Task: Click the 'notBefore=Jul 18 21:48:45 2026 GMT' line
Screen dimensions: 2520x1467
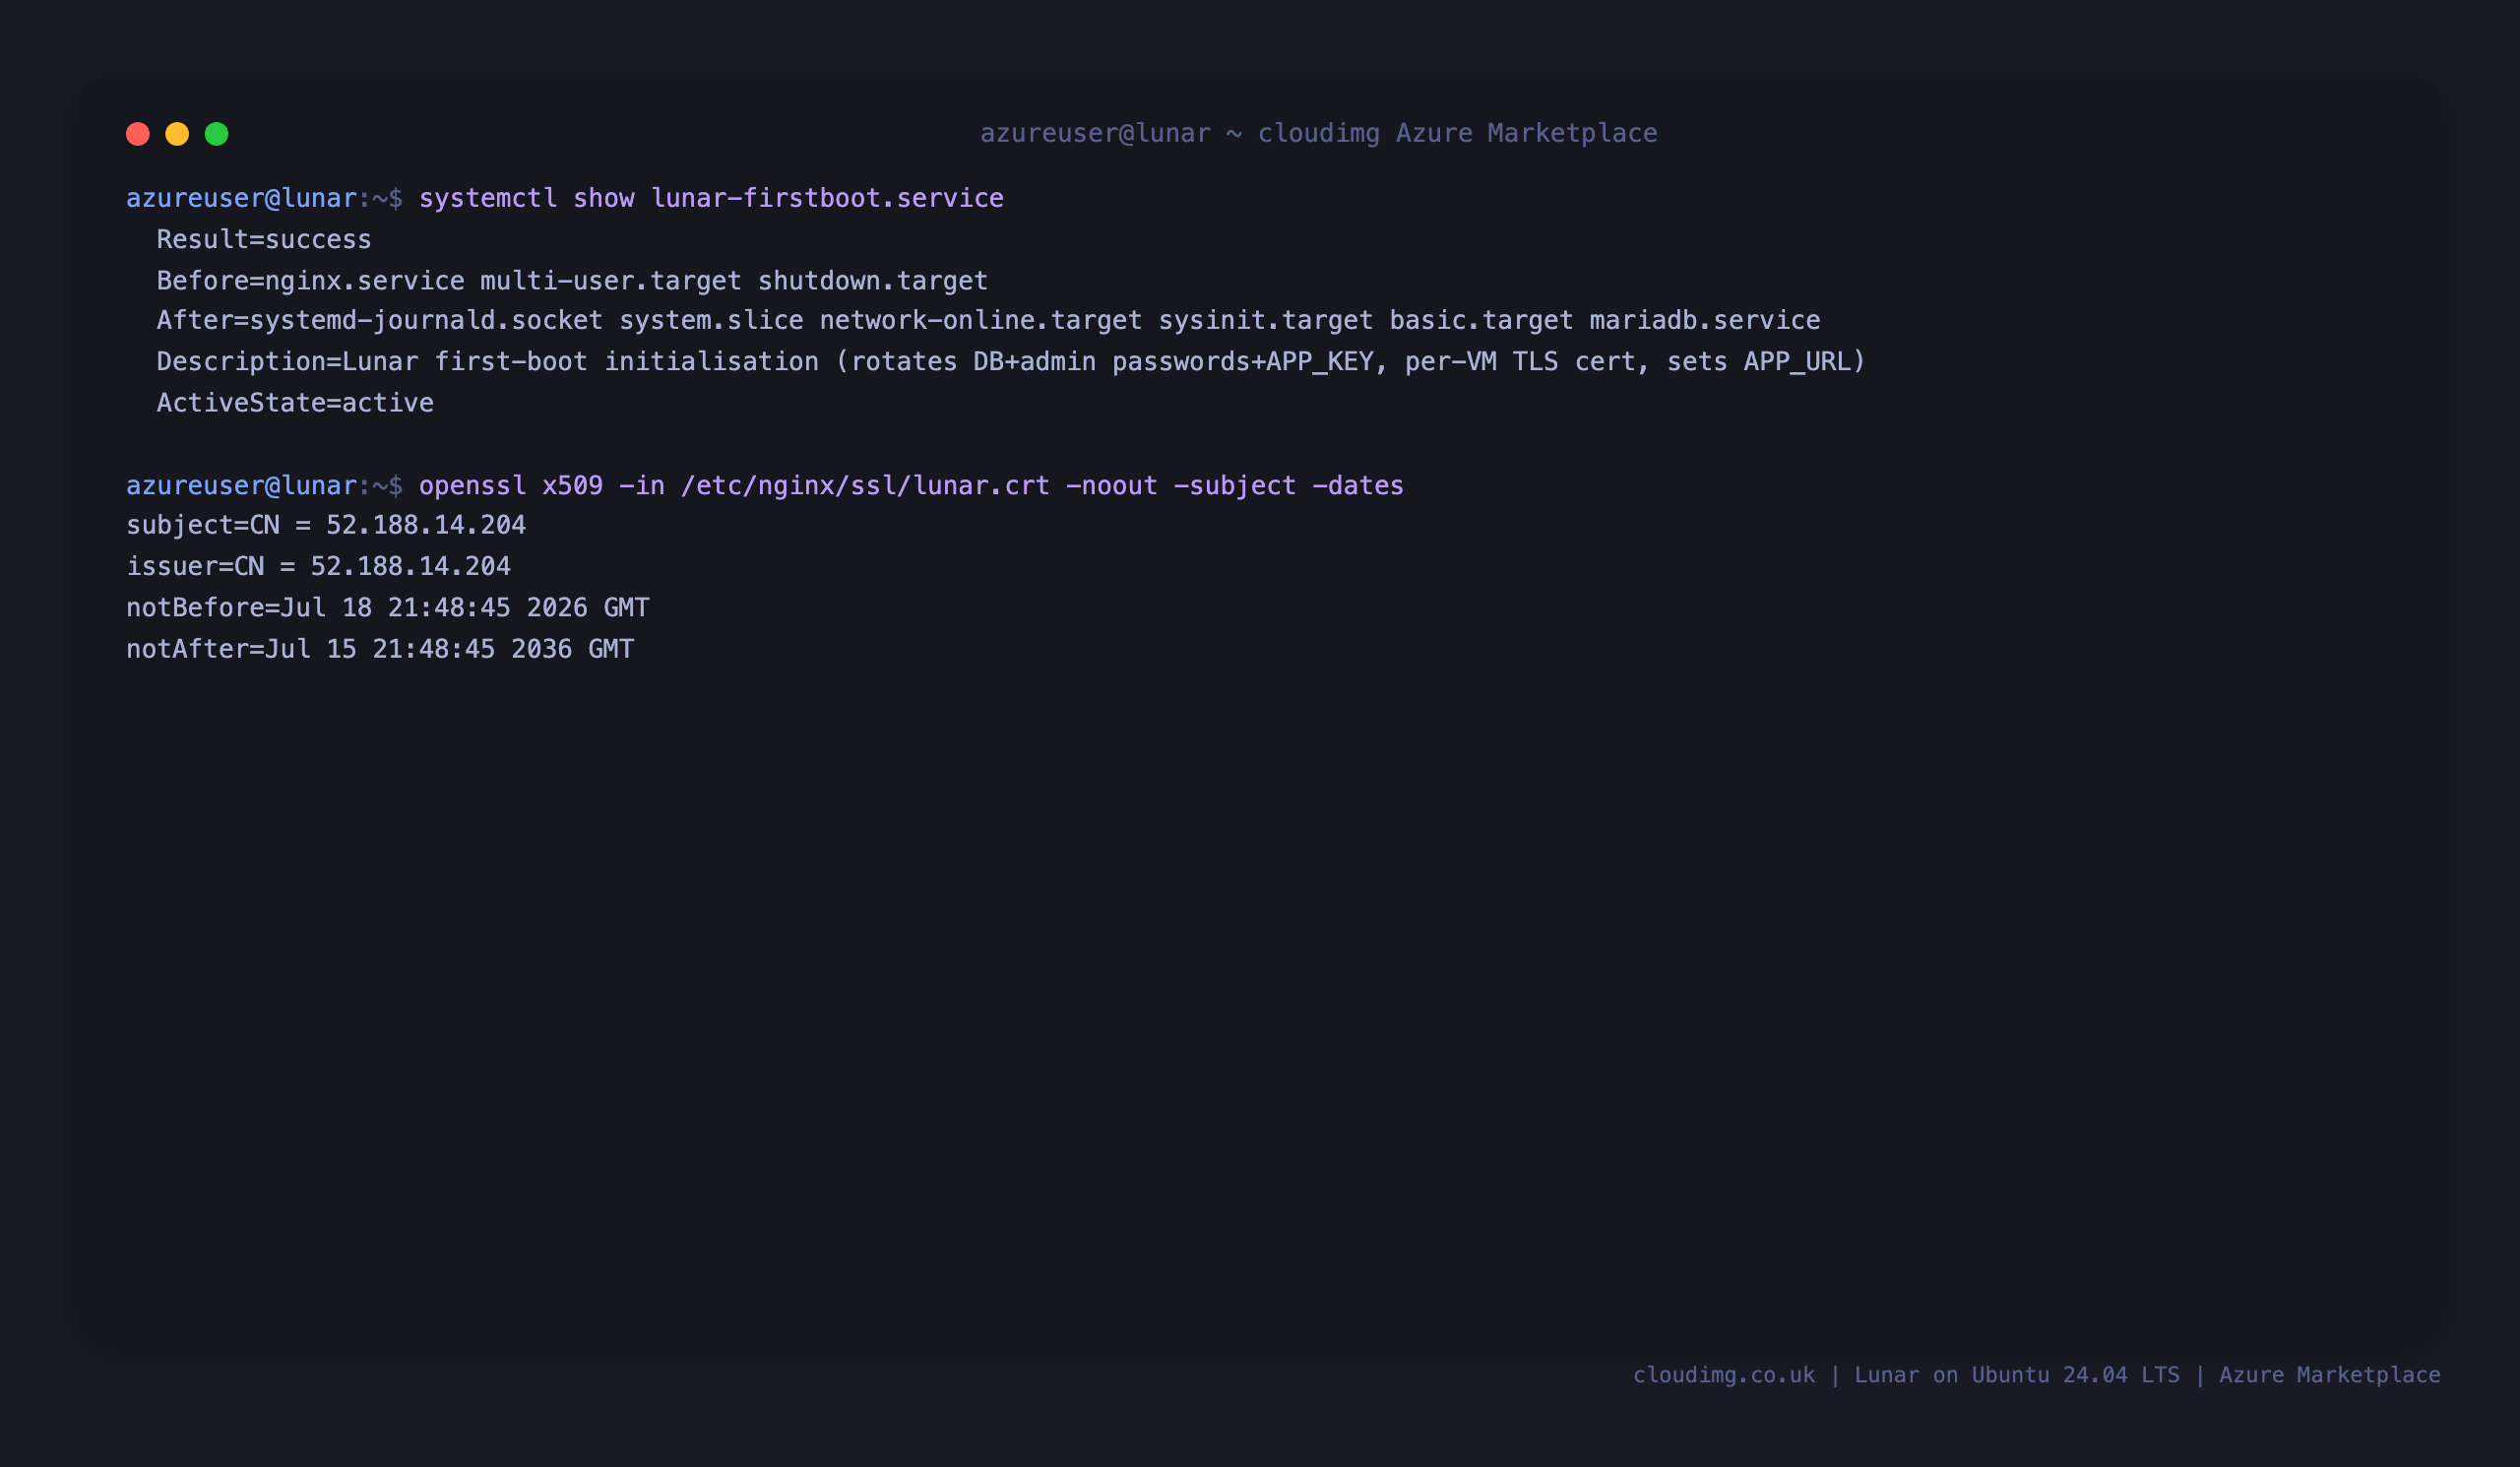Action: pos(388,607)
